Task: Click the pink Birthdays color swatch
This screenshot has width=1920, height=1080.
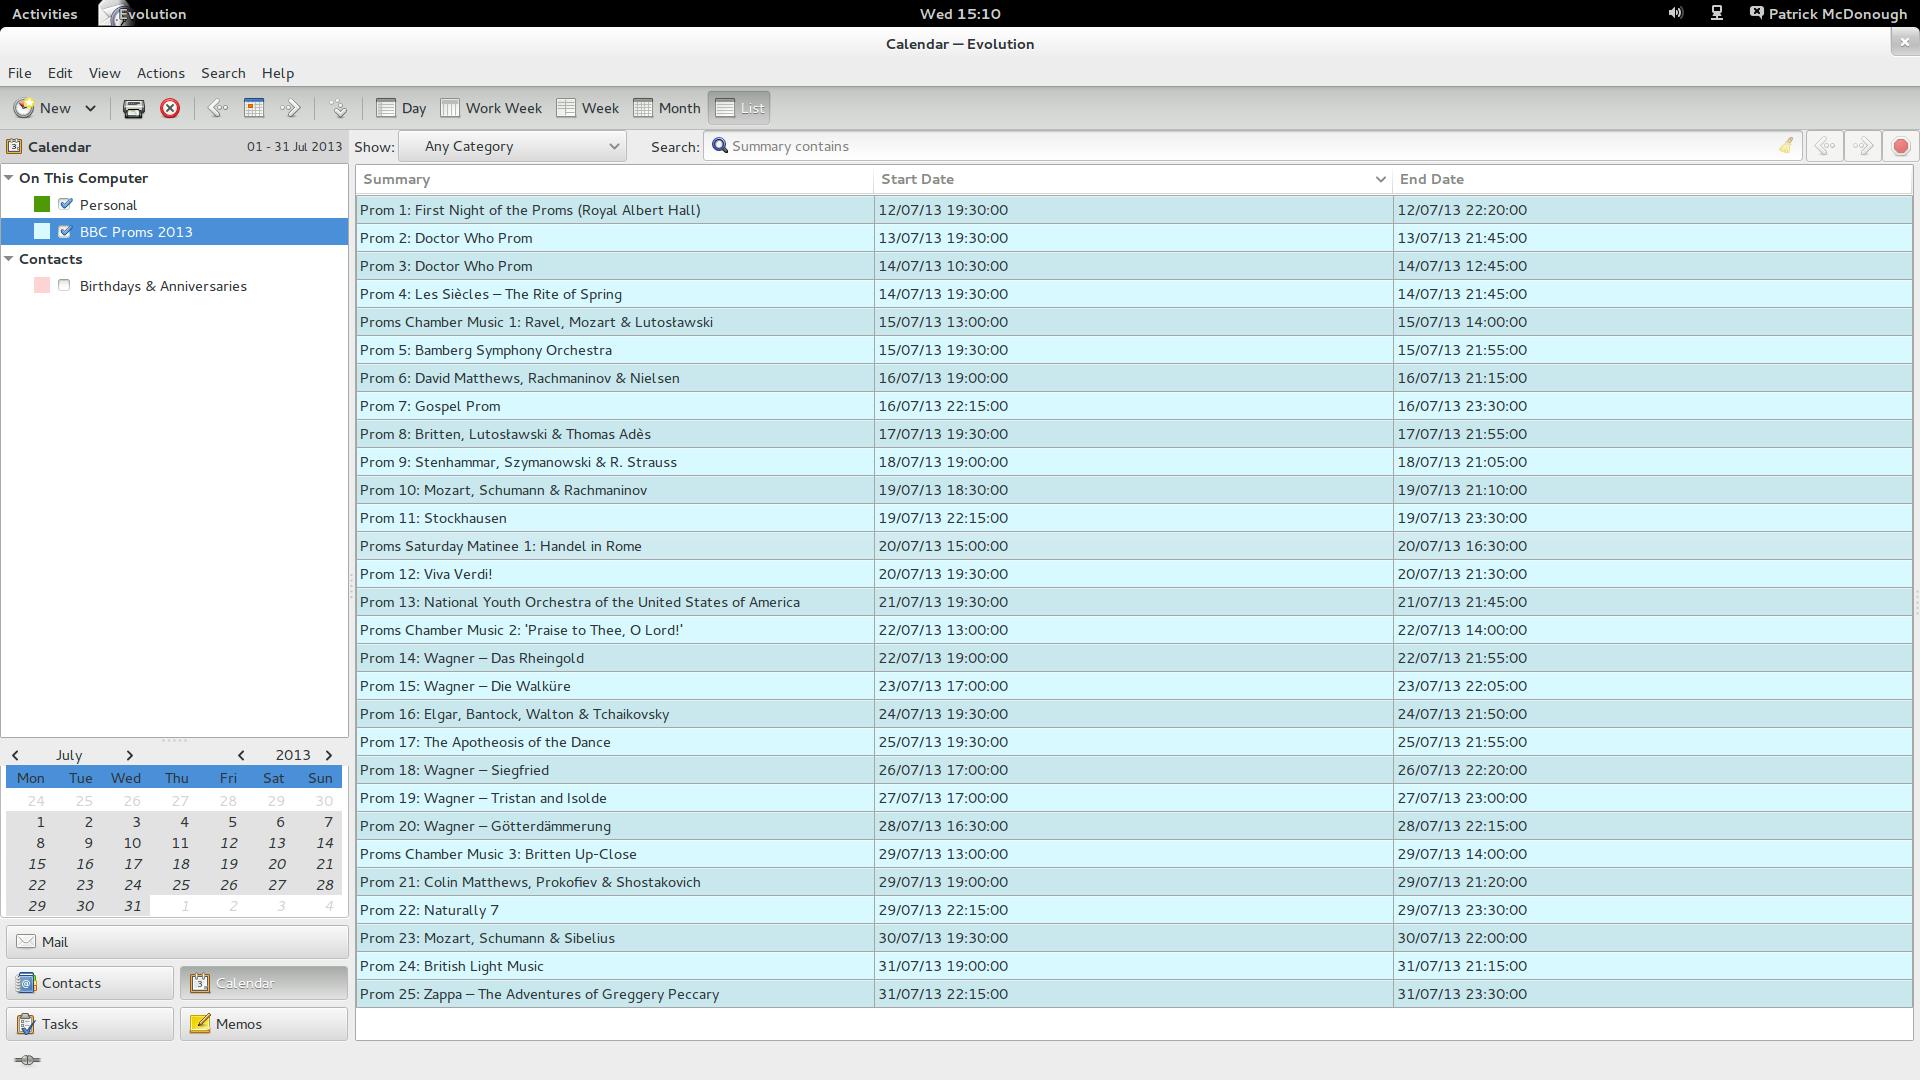Action: coord(42,285)
